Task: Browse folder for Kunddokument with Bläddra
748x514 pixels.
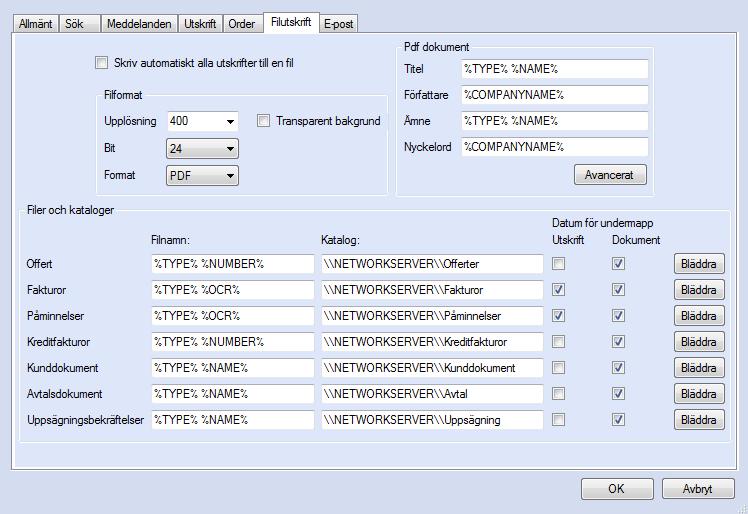Action: pos(699,367)
